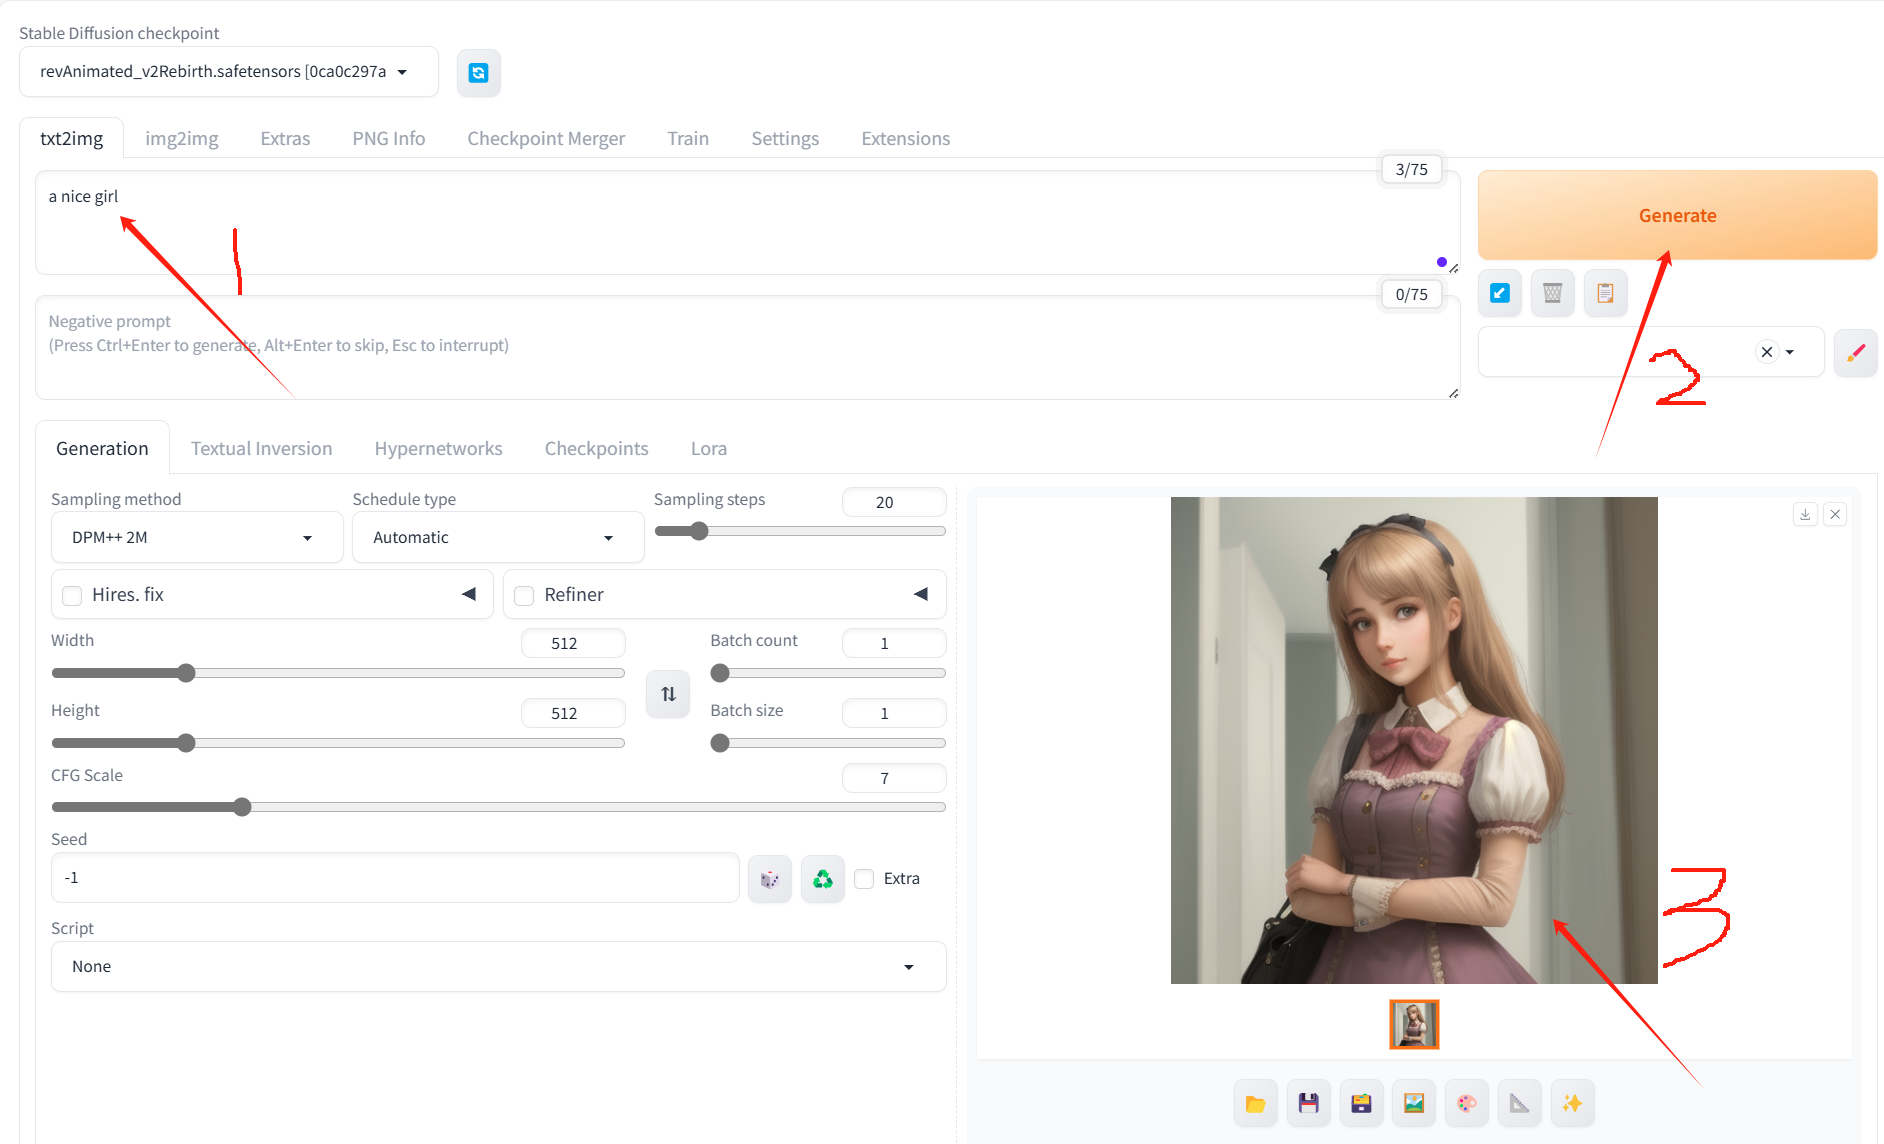Viewport: 1884px width, 1144px height.
Task: Expand the Refiner section triangle
Action: click(x=920, y=594)
